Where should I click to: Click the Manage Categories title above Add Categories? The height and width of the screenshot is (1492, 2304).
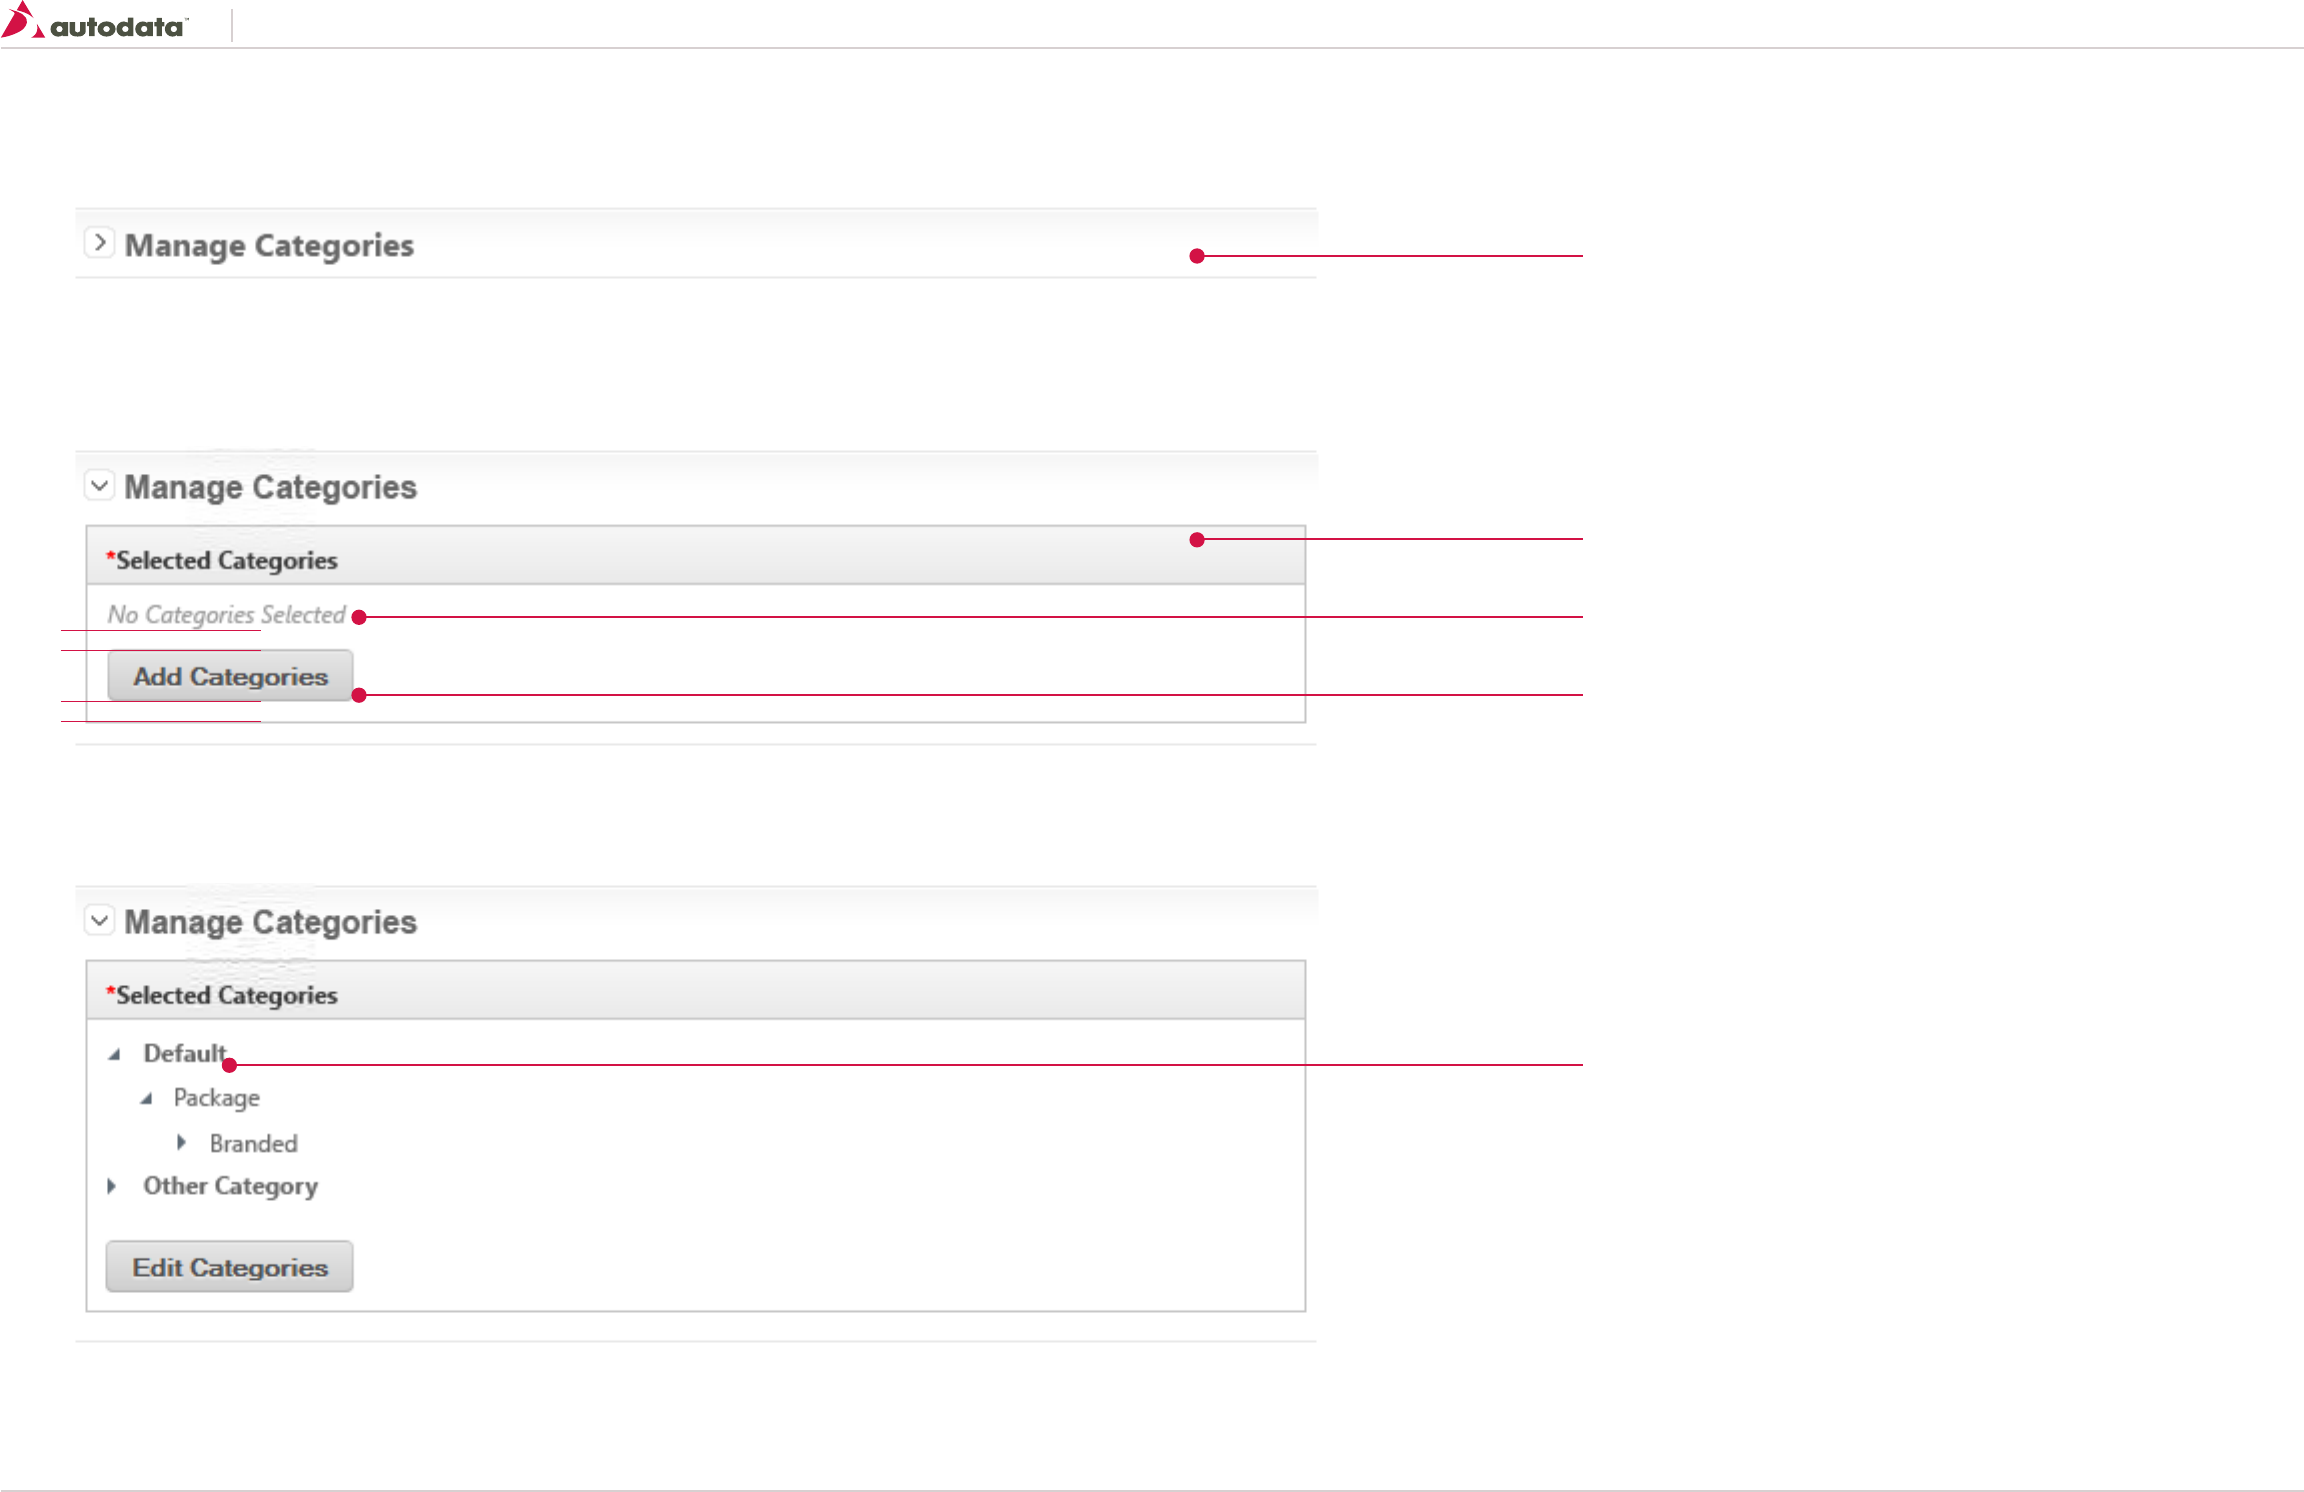pos(270,487)
